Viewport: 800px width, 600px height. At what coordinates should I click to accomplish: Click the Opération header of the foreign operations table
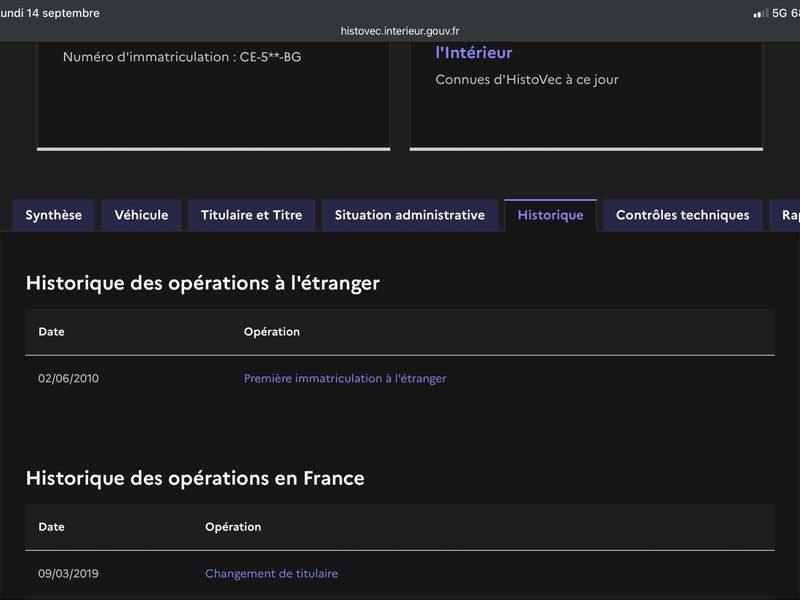click(x=272, y=332)
